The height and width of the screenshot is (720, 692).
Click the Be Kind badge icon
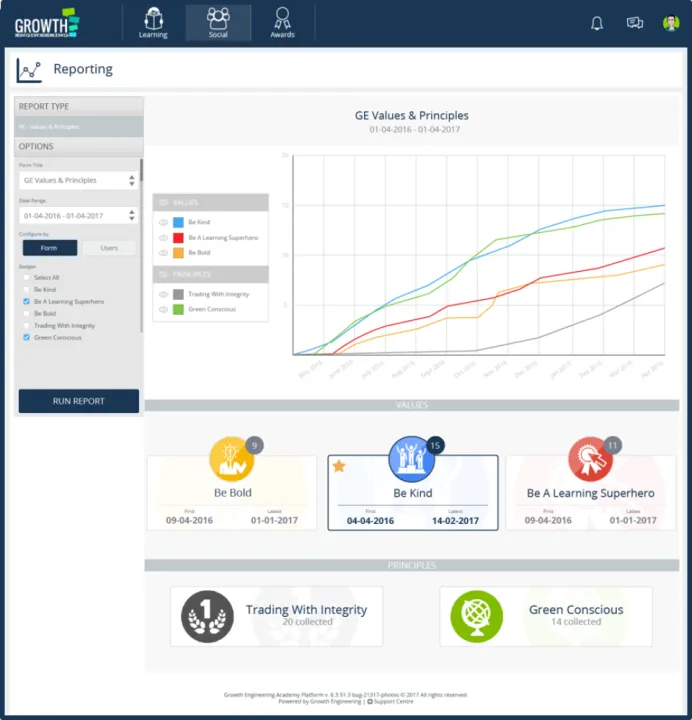click(412, 459)
